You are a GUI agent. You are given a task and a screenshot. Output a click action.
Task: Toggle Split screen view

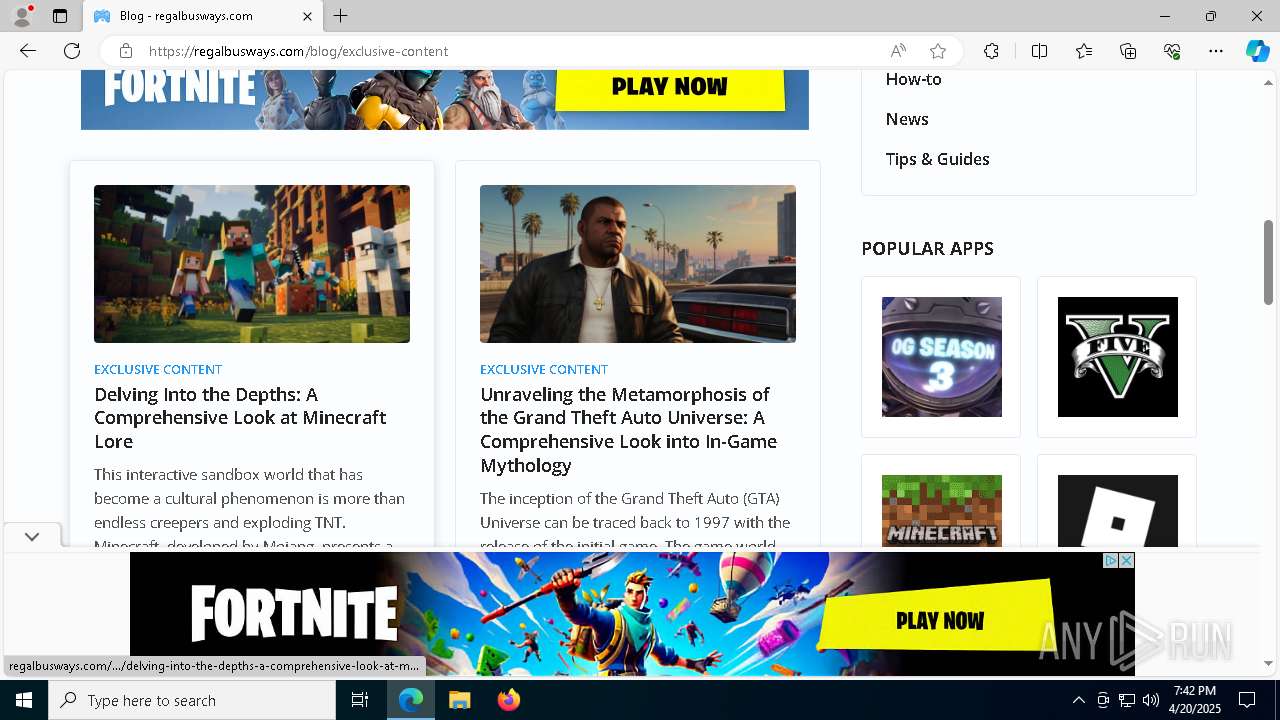click(1039, 51)
